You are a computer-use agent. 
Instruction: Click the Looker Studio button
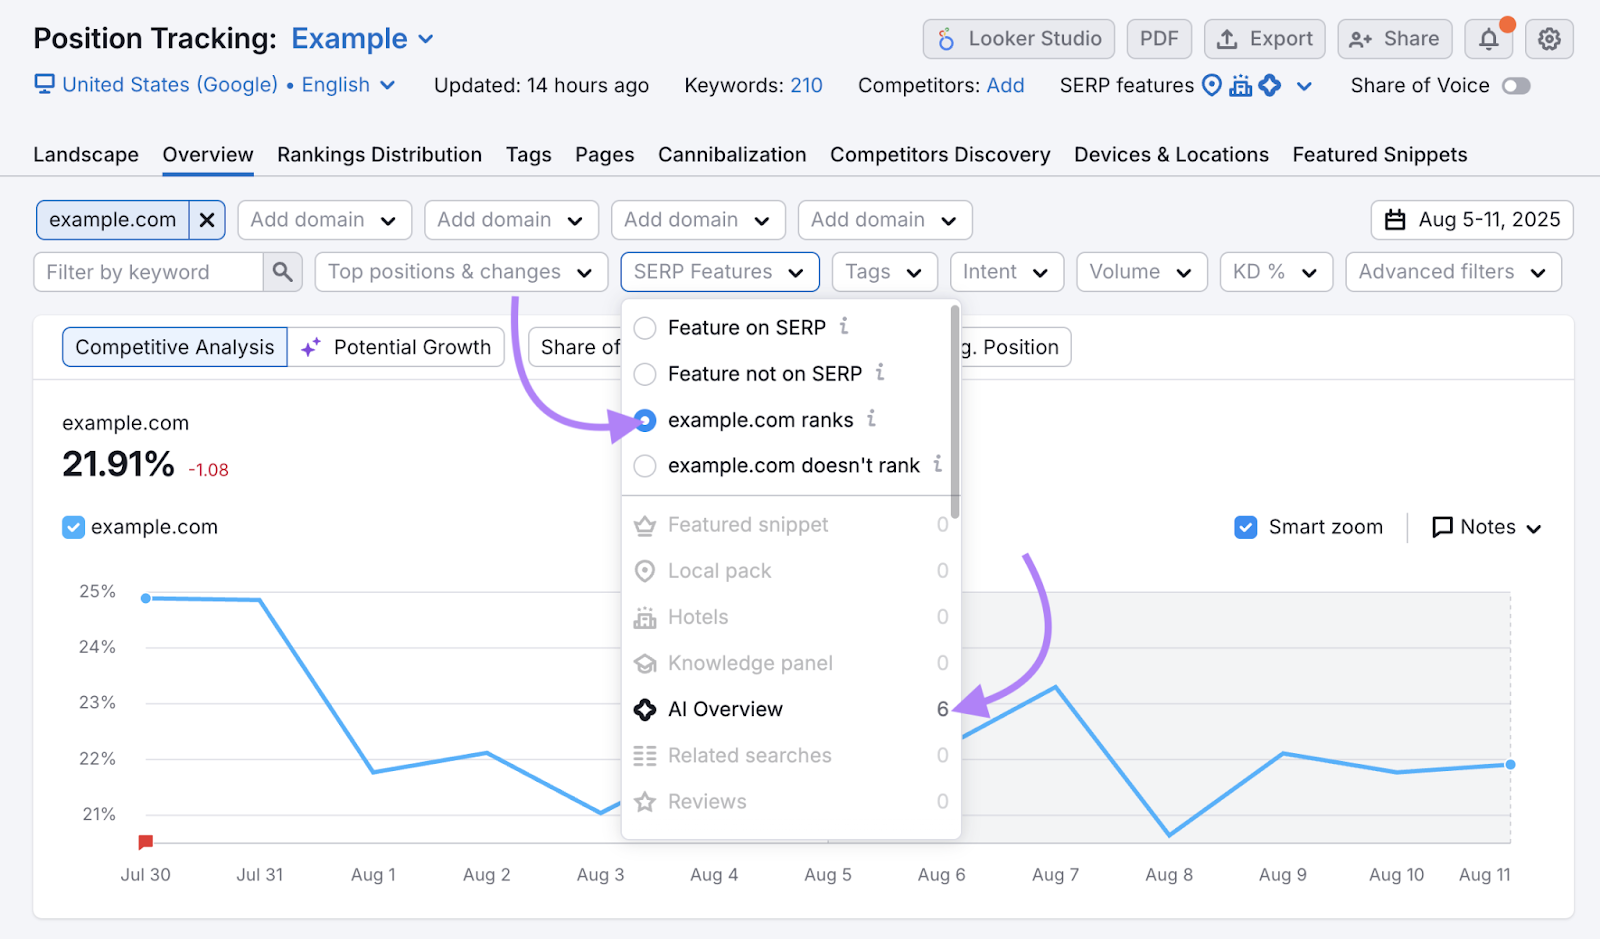1018,39
